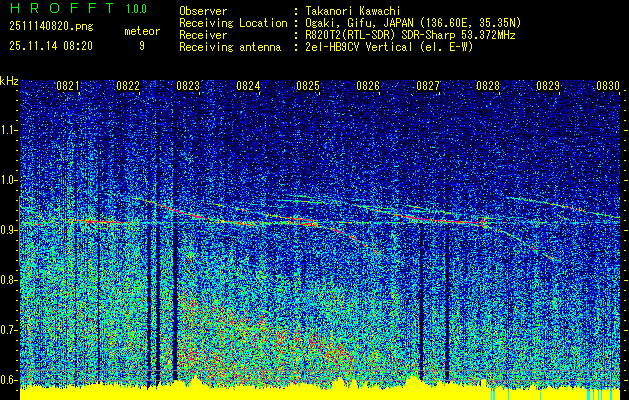Click the 0826 time marker
The width and height of the screenshot is (629, 400).
[368, 85]
